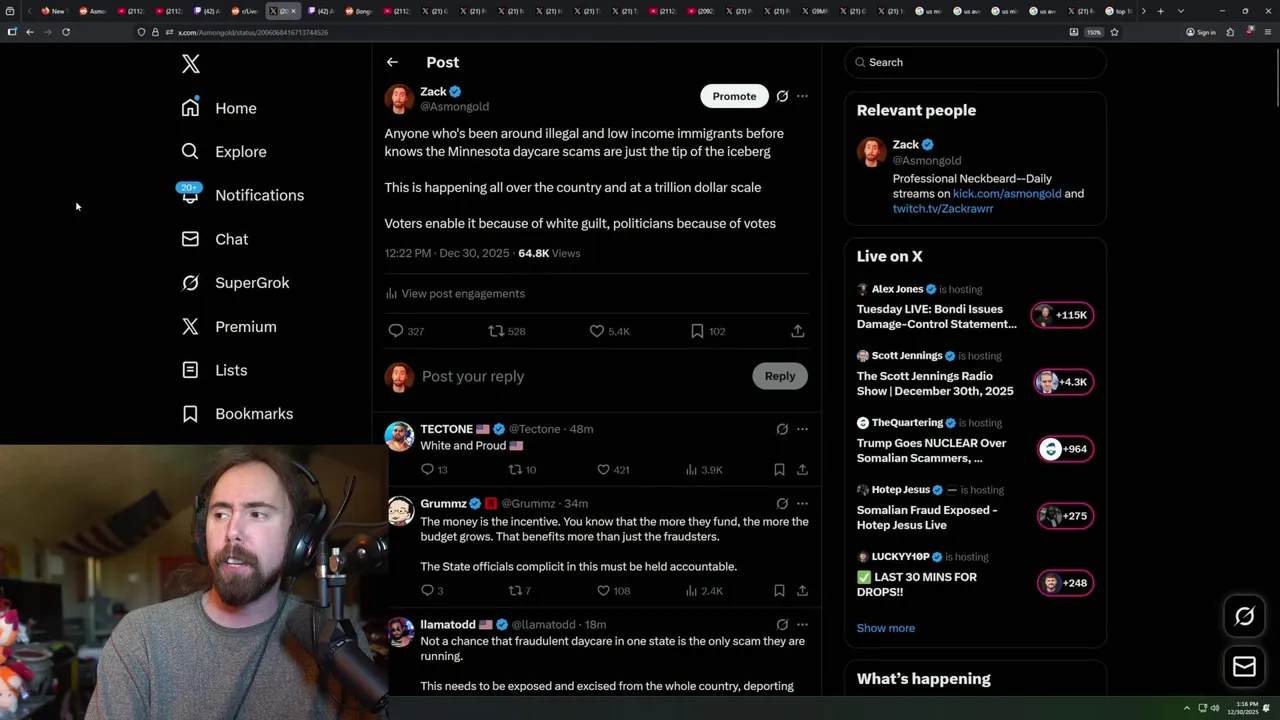The width and height of the screenshot is (1280, 720).
Task: Open floating messages button
Action: tap(1245, 667)
